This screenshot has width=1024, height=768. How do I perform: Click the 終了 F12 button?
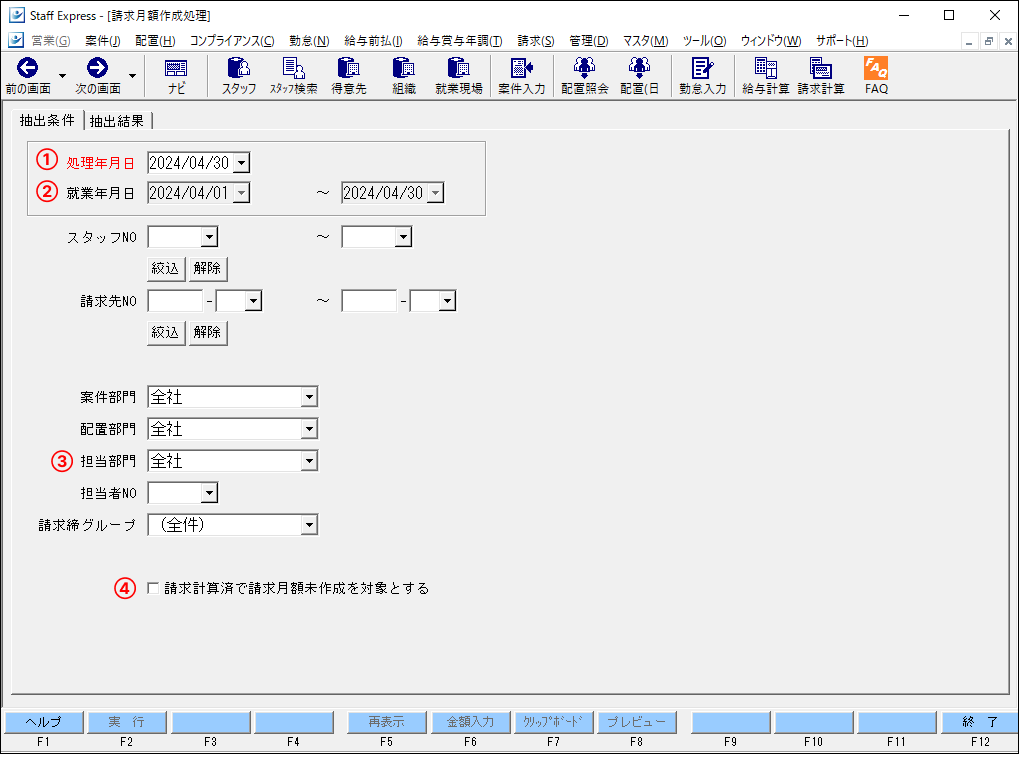click(980, 722)
